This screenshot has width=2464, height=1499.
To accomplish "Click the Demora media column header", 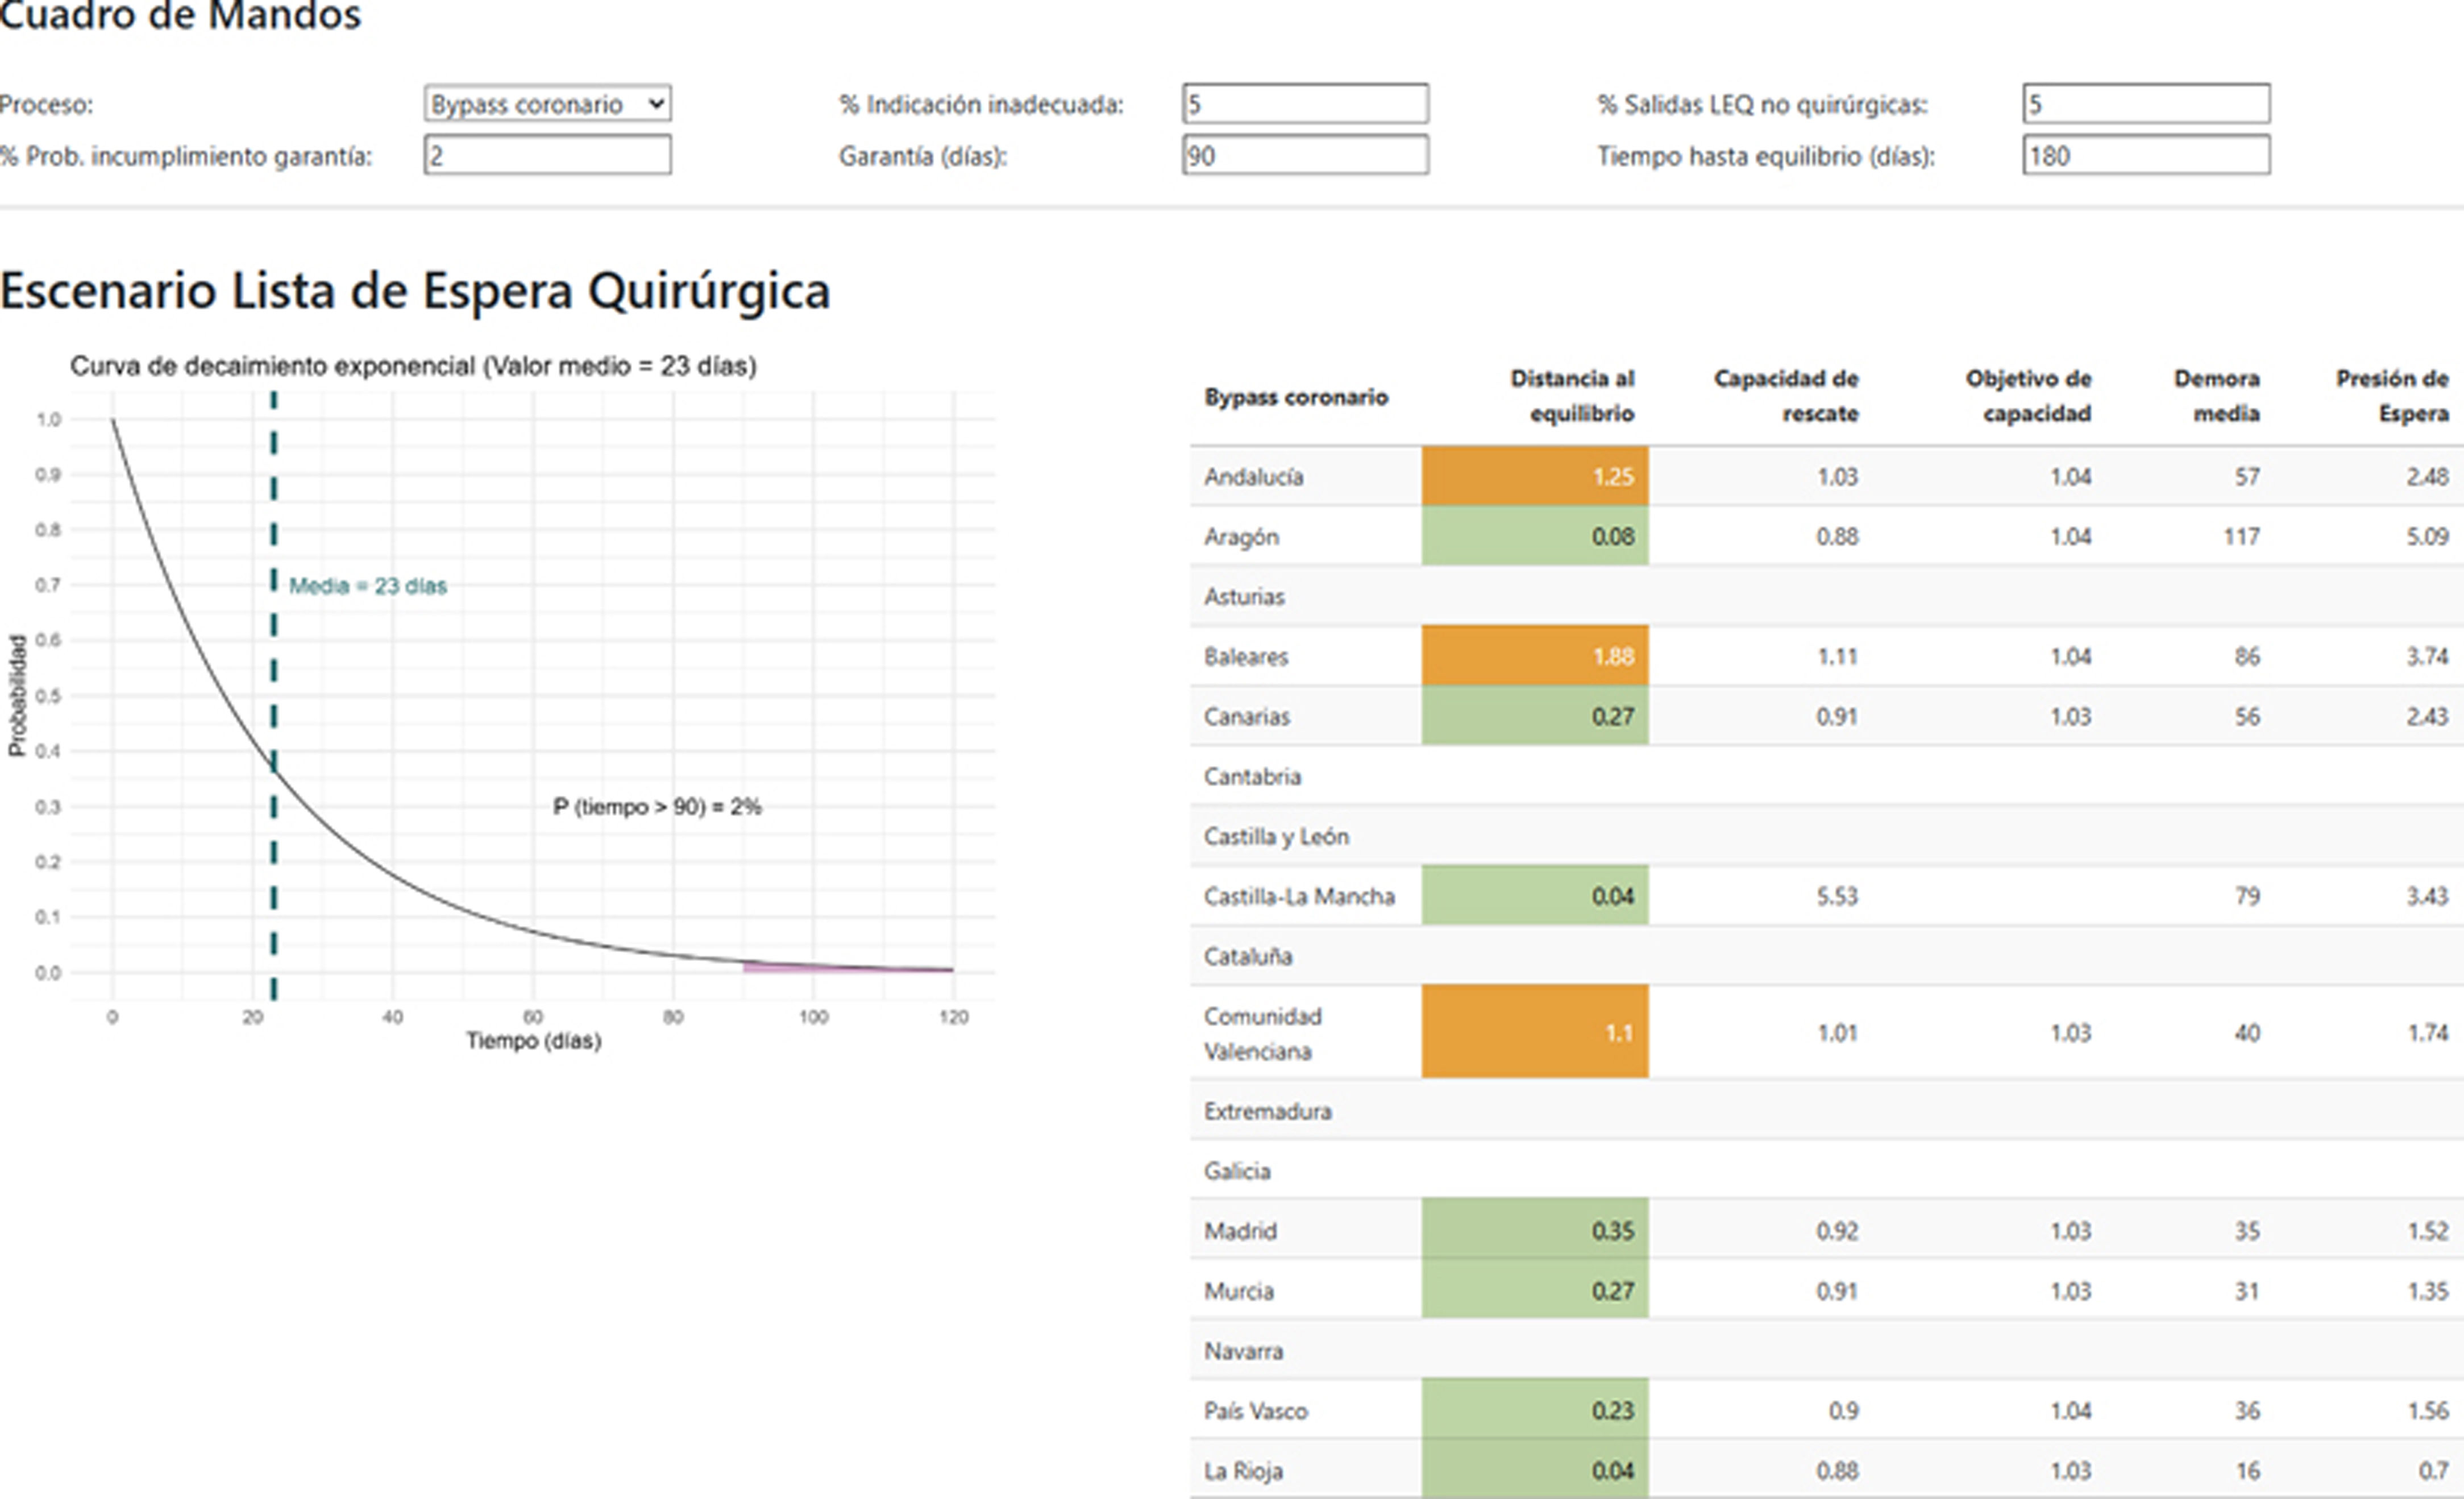I will (2216, 396).
